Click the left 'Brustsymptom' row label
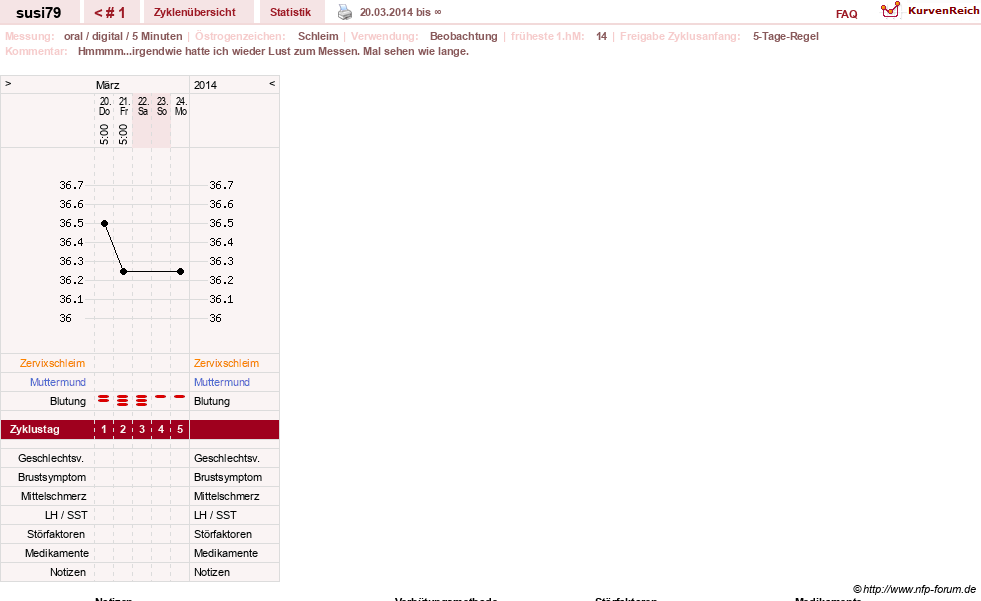Image resolution: width=981 pixels, height=601 pixels. pyautogui.click(x=52, y=477)
